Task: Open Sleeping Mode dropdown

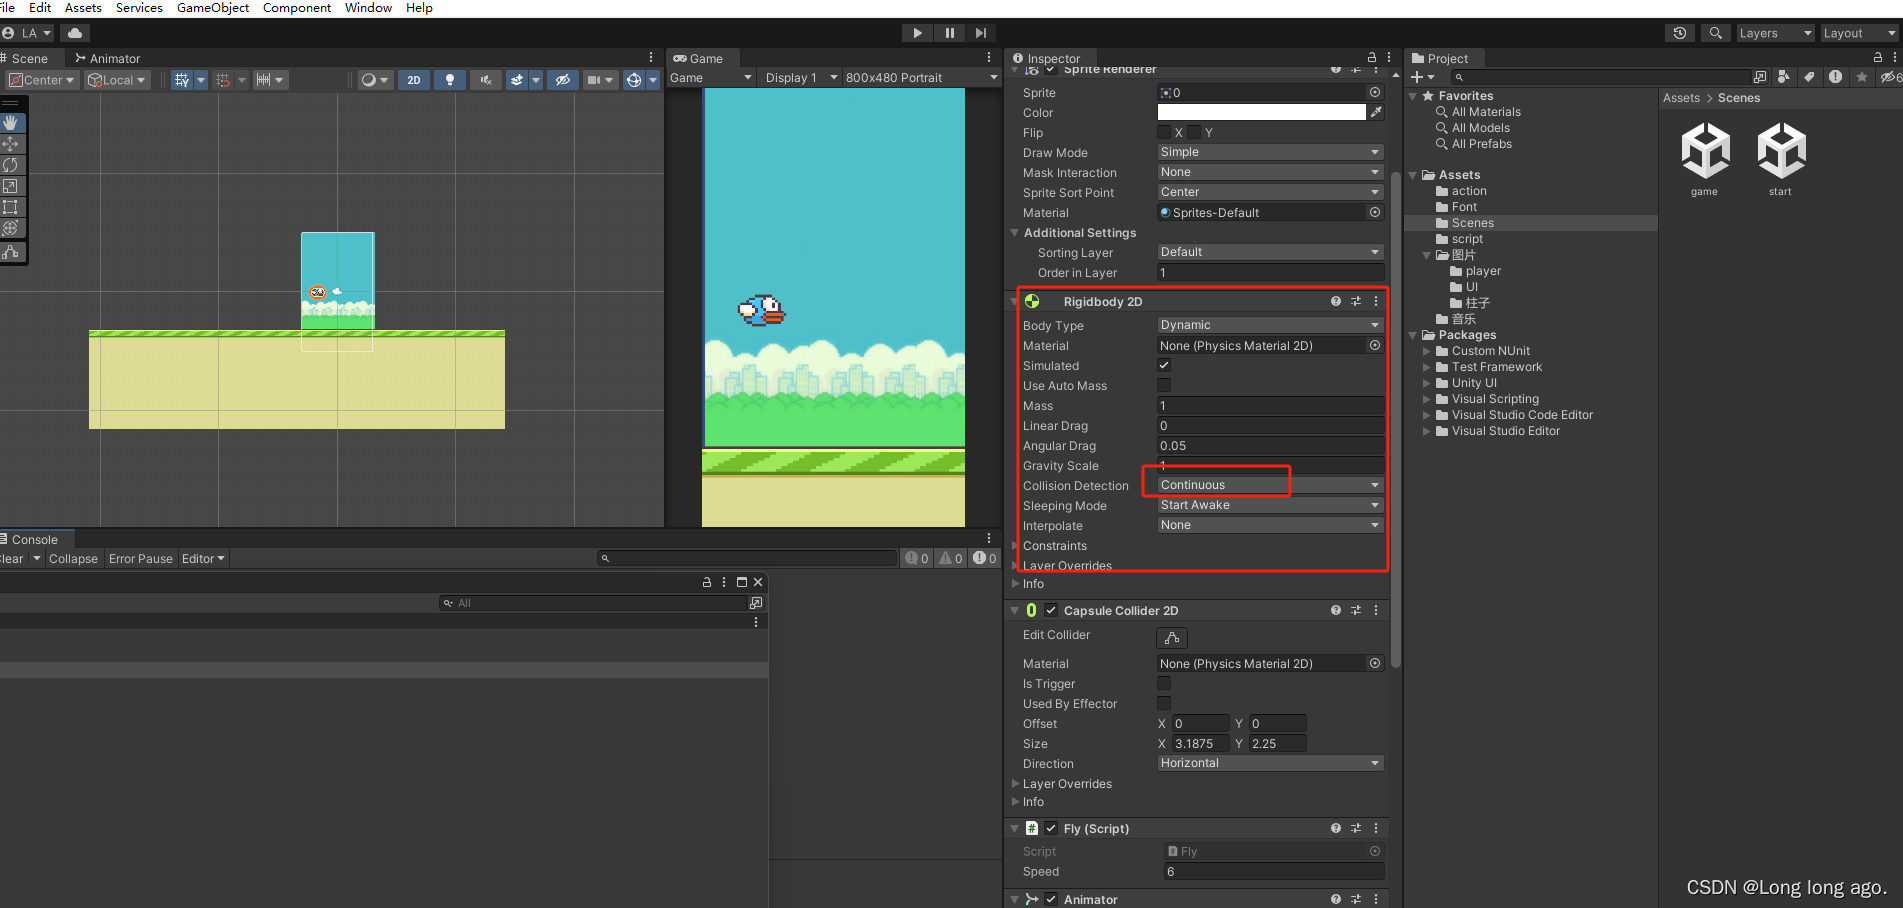Action: tap(1270, 505)
